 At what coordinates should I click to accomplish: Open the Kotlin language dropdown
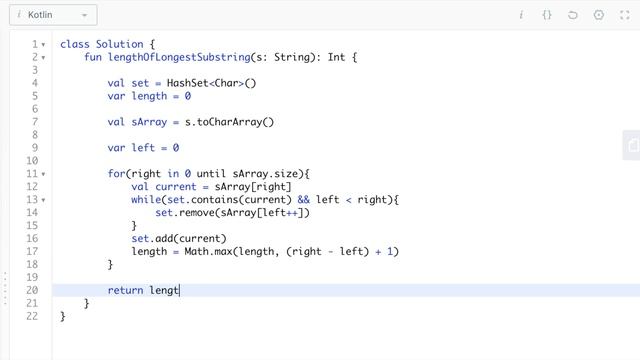point(53,15)
